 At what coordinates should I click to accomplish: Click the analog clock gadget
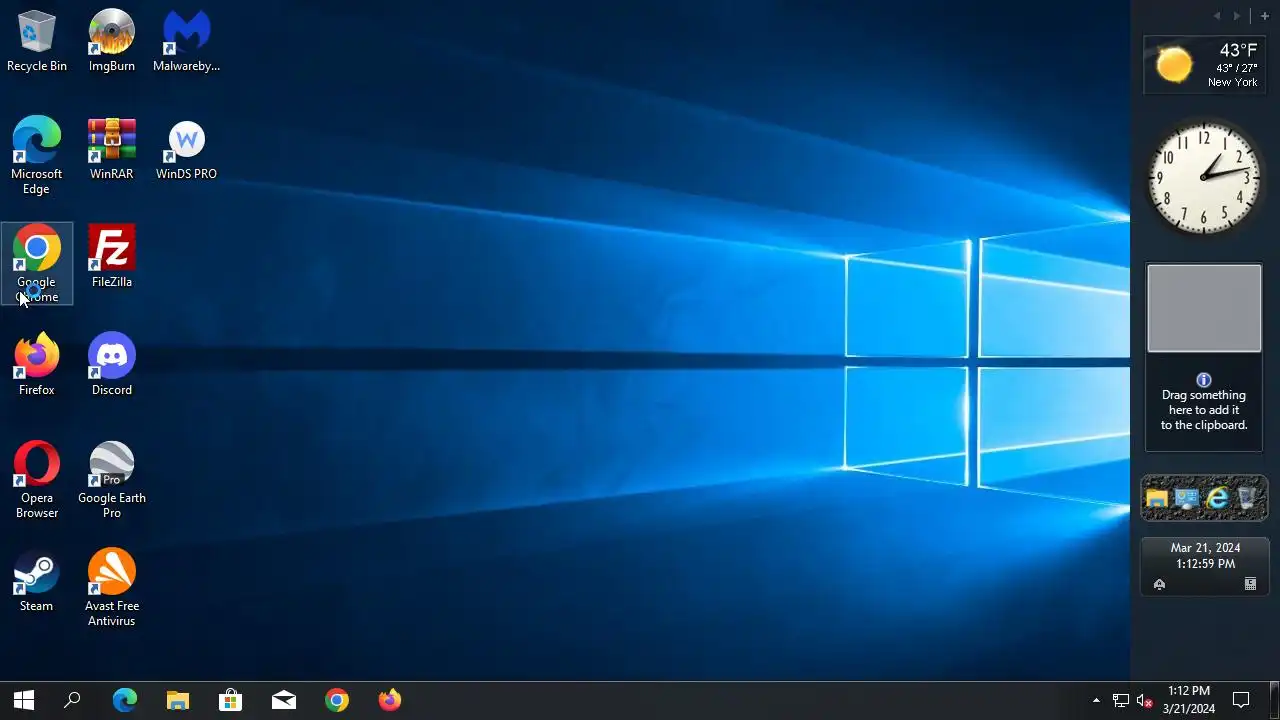pos(1204,178)
